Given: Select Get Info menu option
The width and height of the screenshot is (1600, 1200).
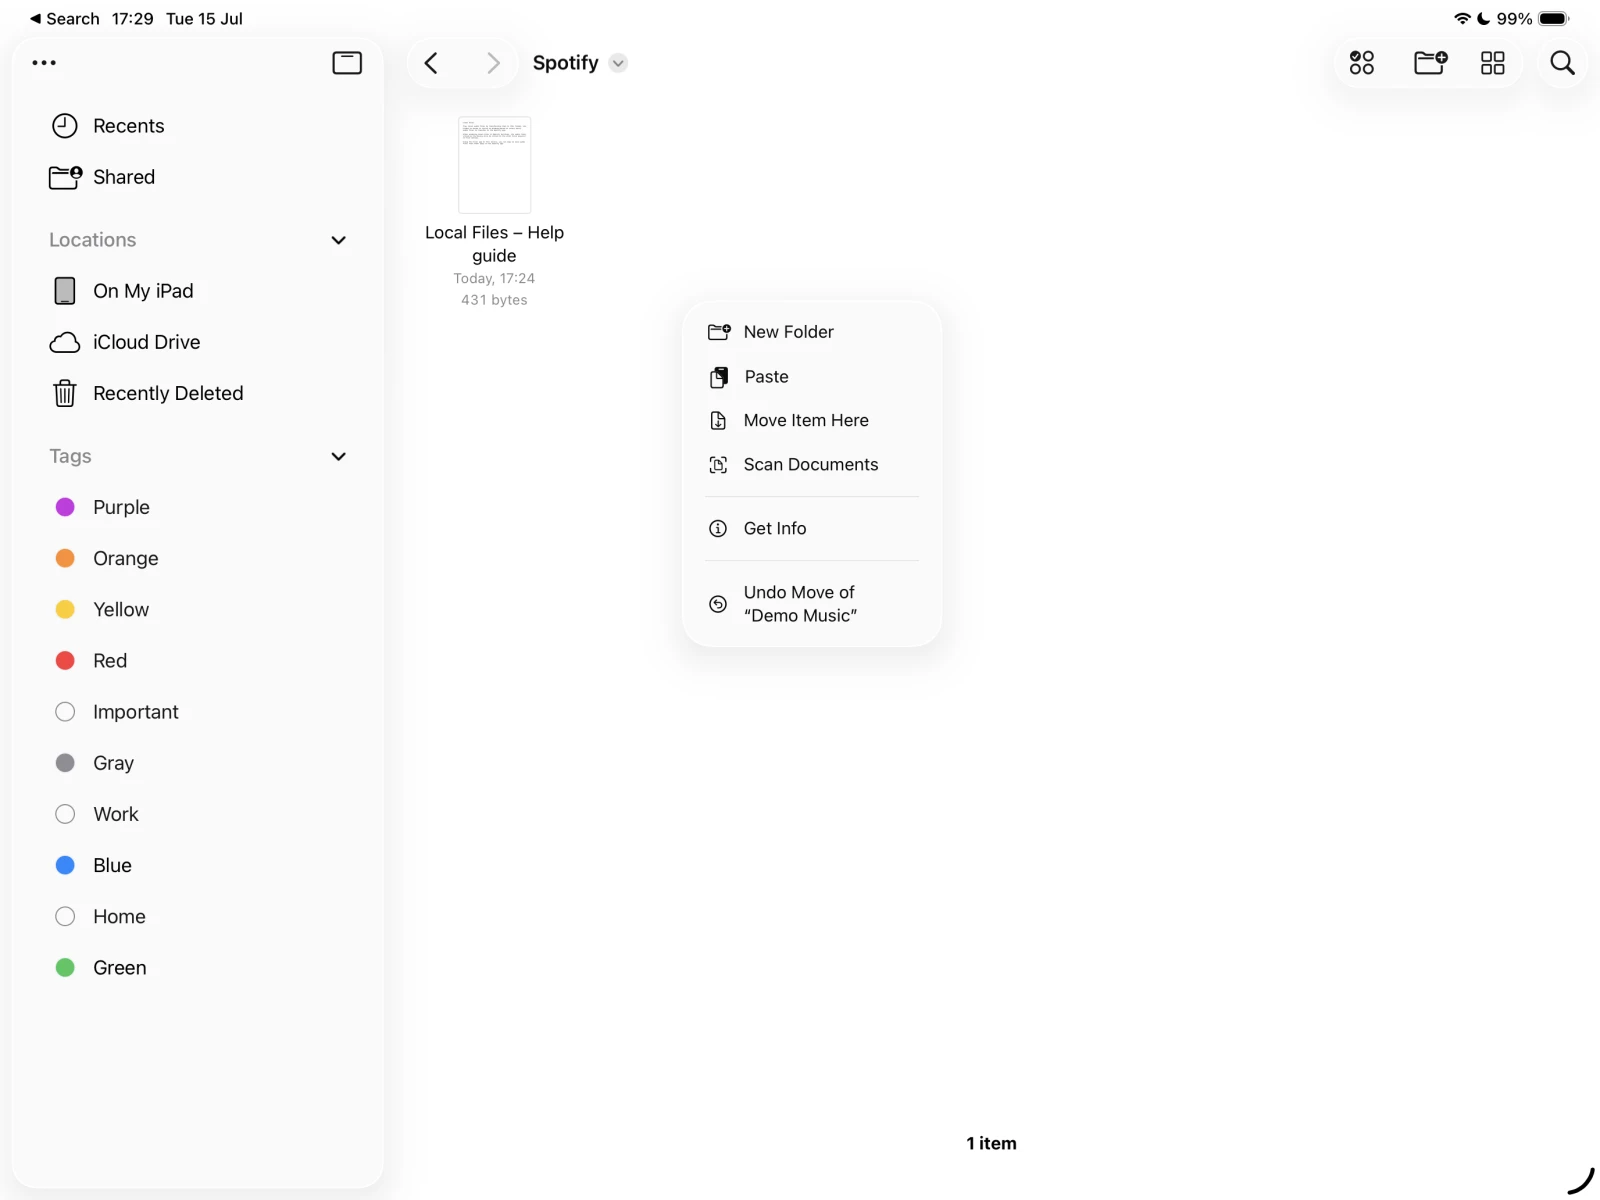Looking at the screenshot, I should click(x=774, y=529).
